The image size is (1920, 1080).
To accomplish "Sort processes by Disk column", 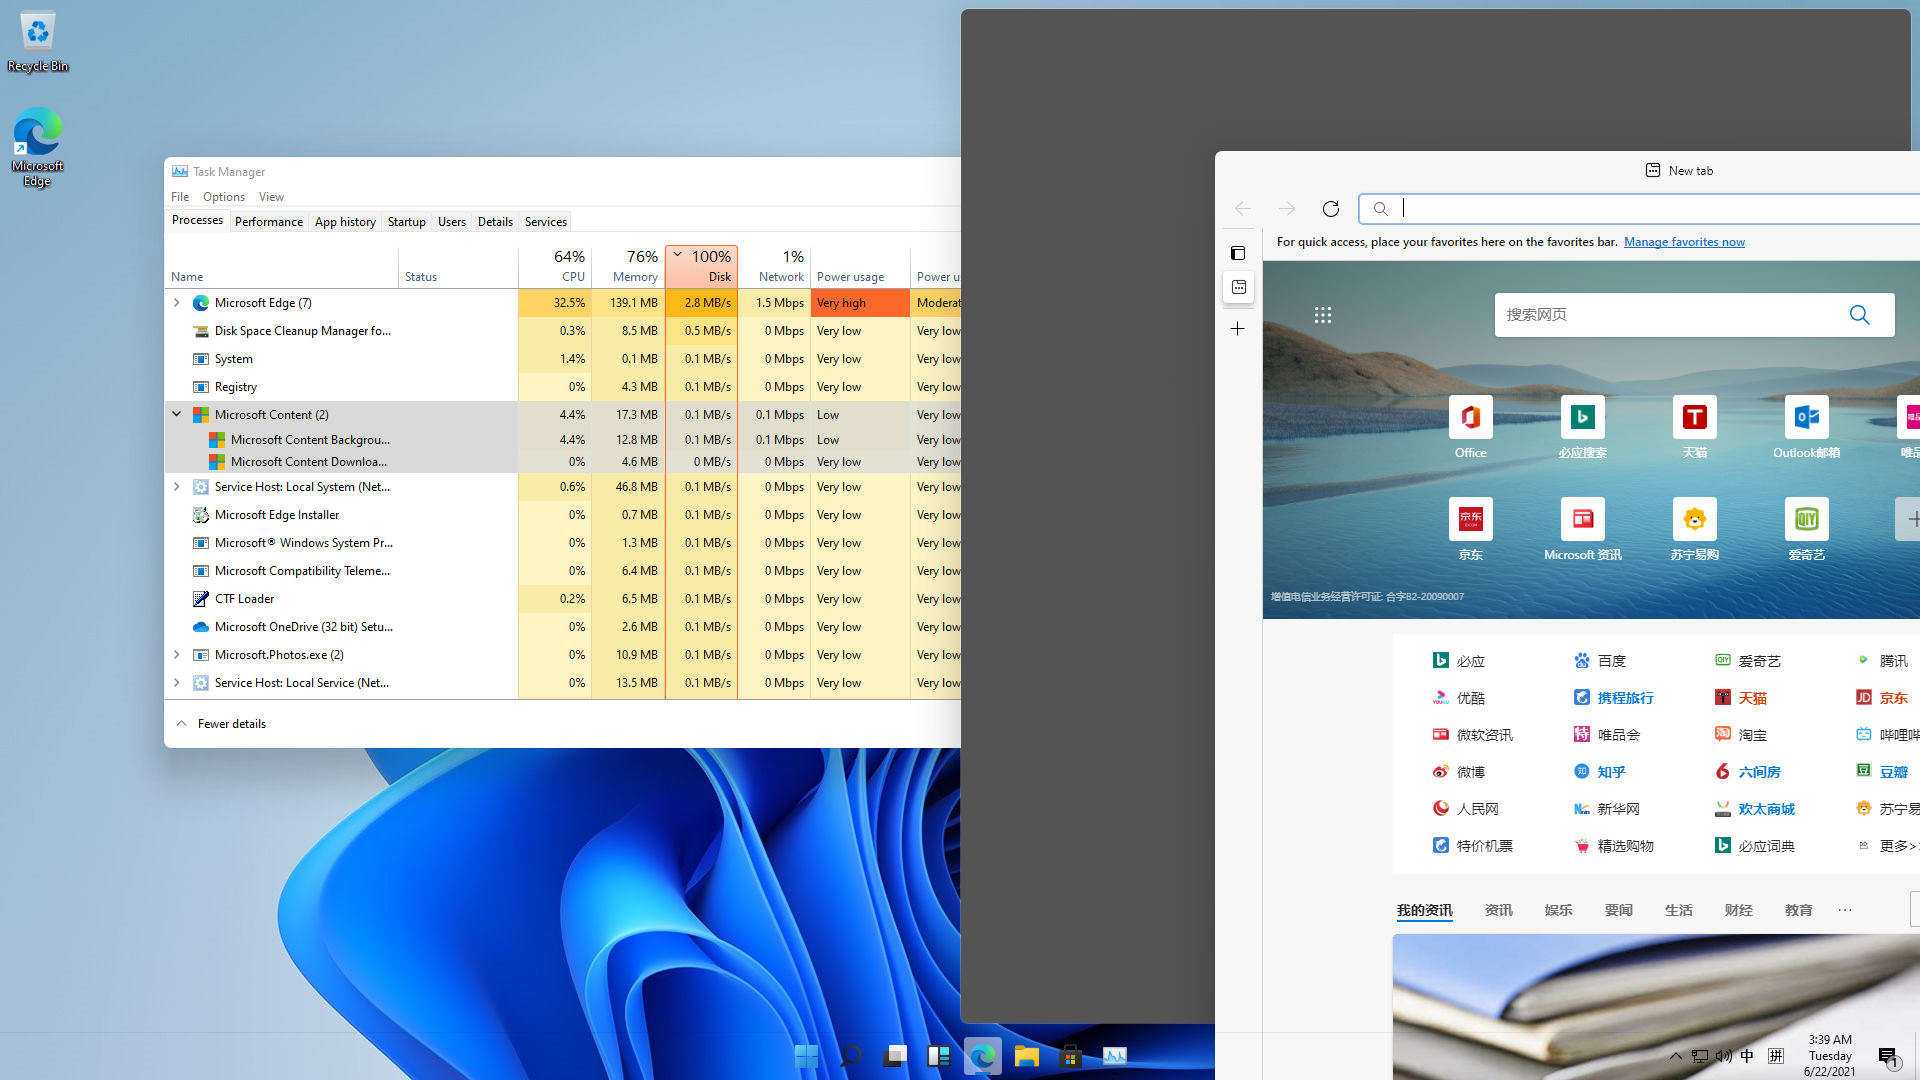I will (x=701, y=267).
